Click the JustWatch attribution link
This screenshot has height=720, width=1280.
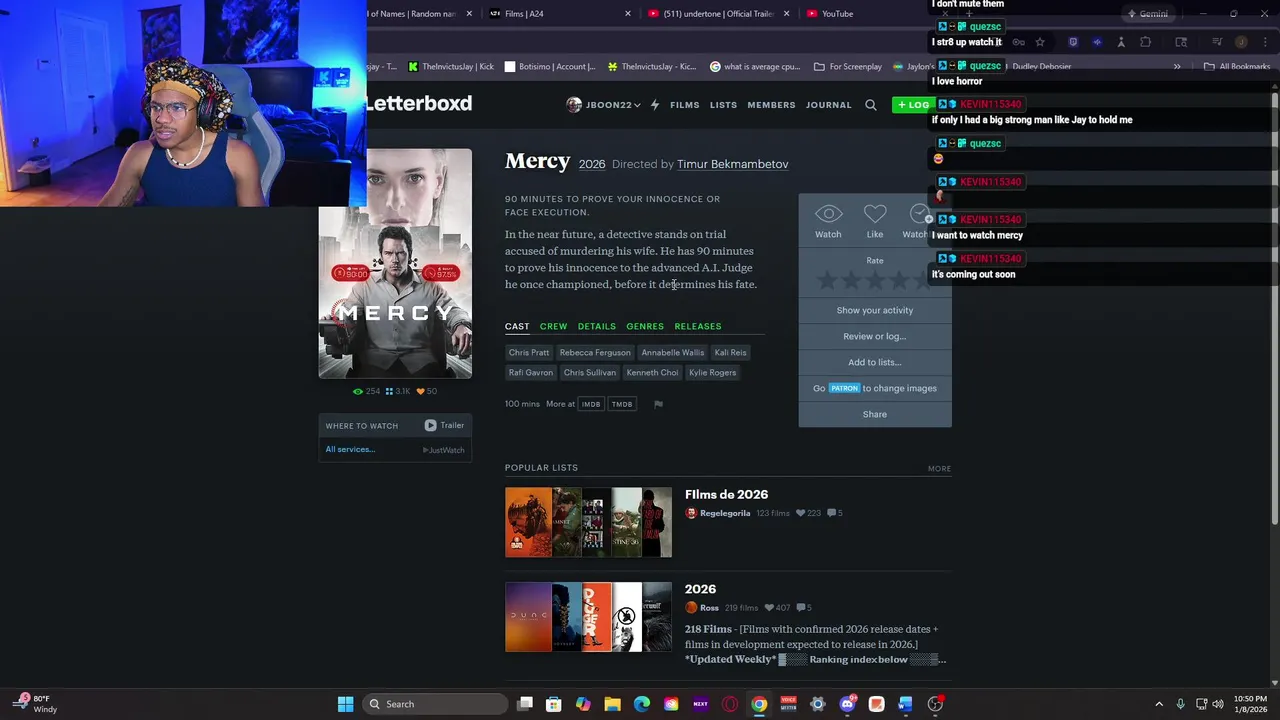444,450
